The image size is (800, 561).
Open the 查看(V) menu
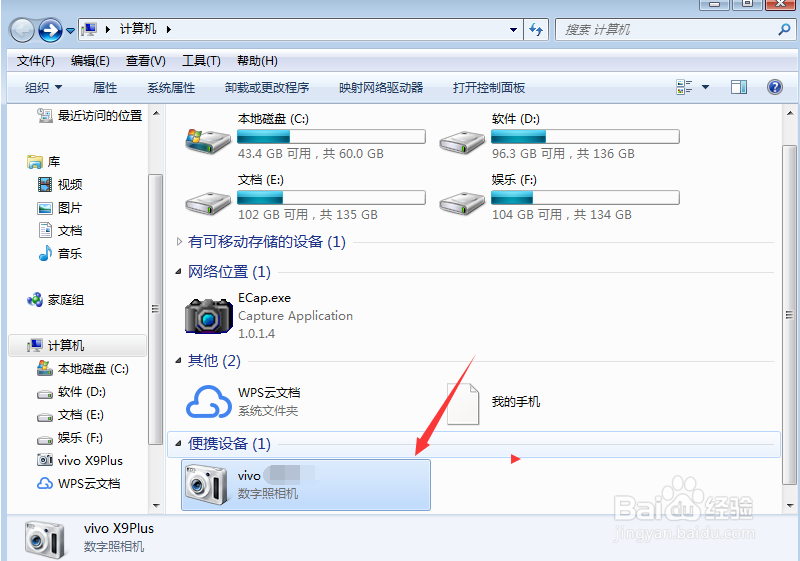pyautogui.click(x=146, y=61)
